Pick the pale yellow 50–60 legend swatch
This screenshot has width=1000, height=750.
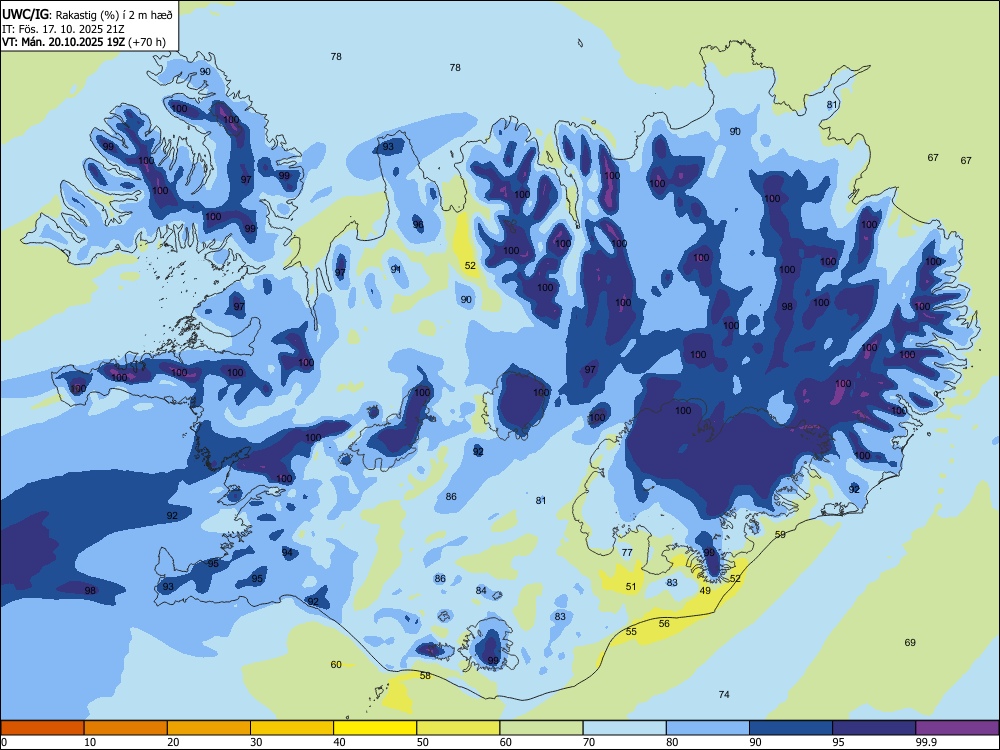coord(459,728)
